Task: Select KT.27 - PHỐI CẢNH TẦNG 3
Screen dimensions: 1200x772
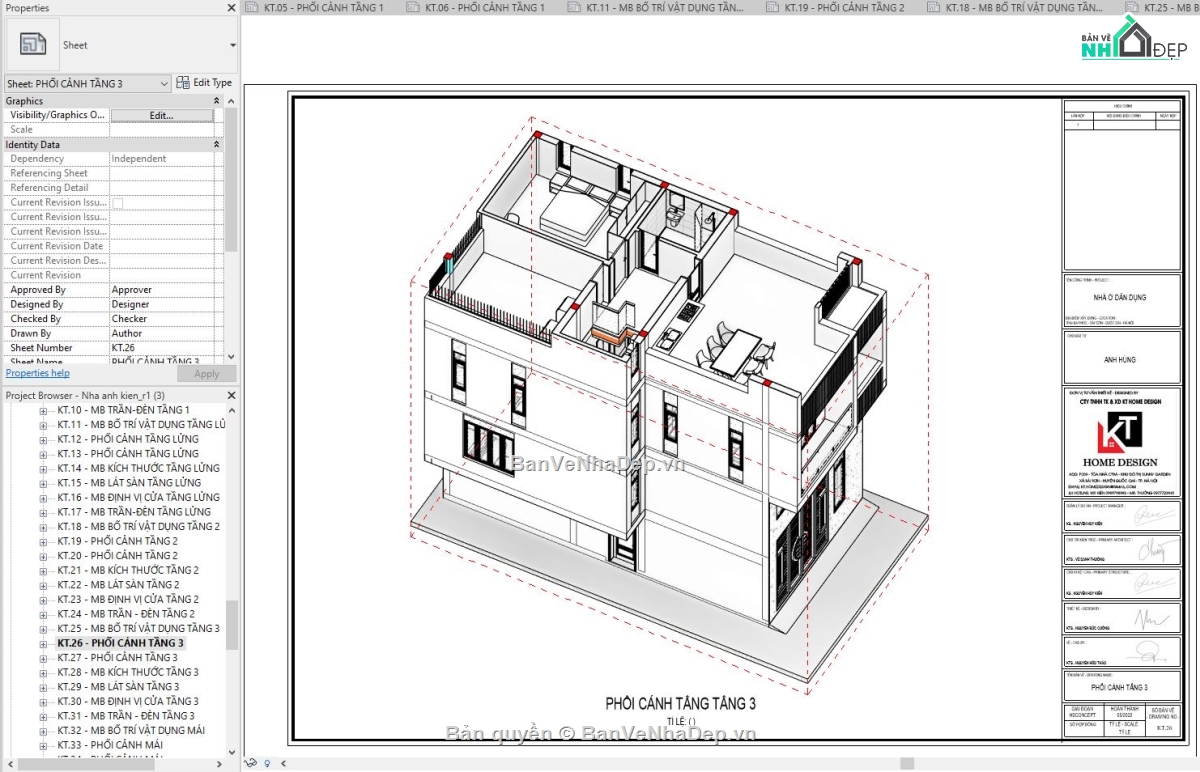Action: tap(117, 657)
